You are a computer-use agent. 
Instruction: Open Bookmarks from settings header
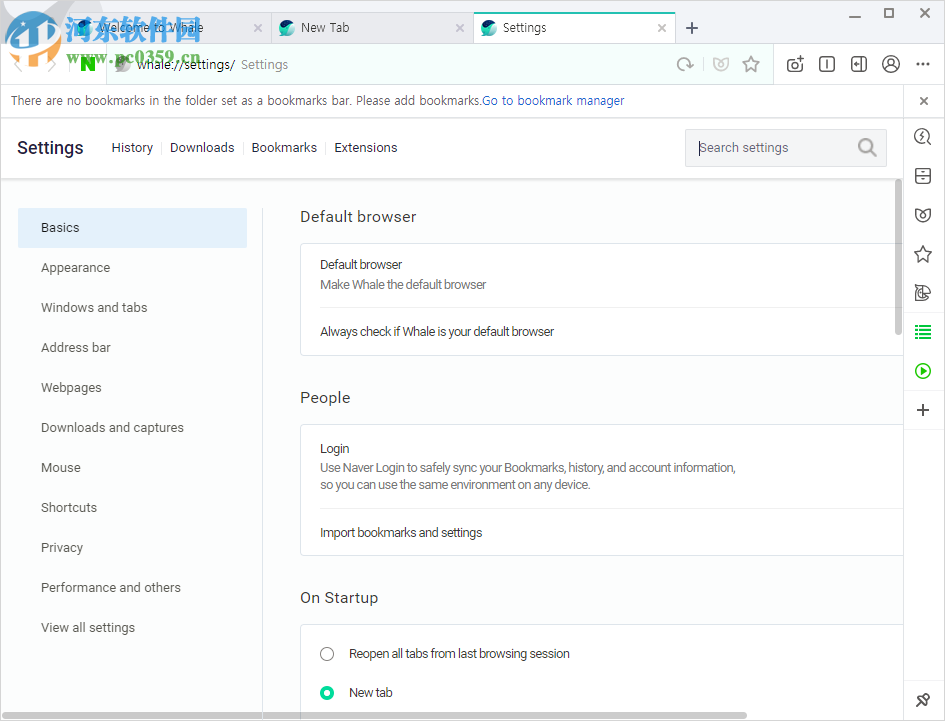tap(284, 148)
